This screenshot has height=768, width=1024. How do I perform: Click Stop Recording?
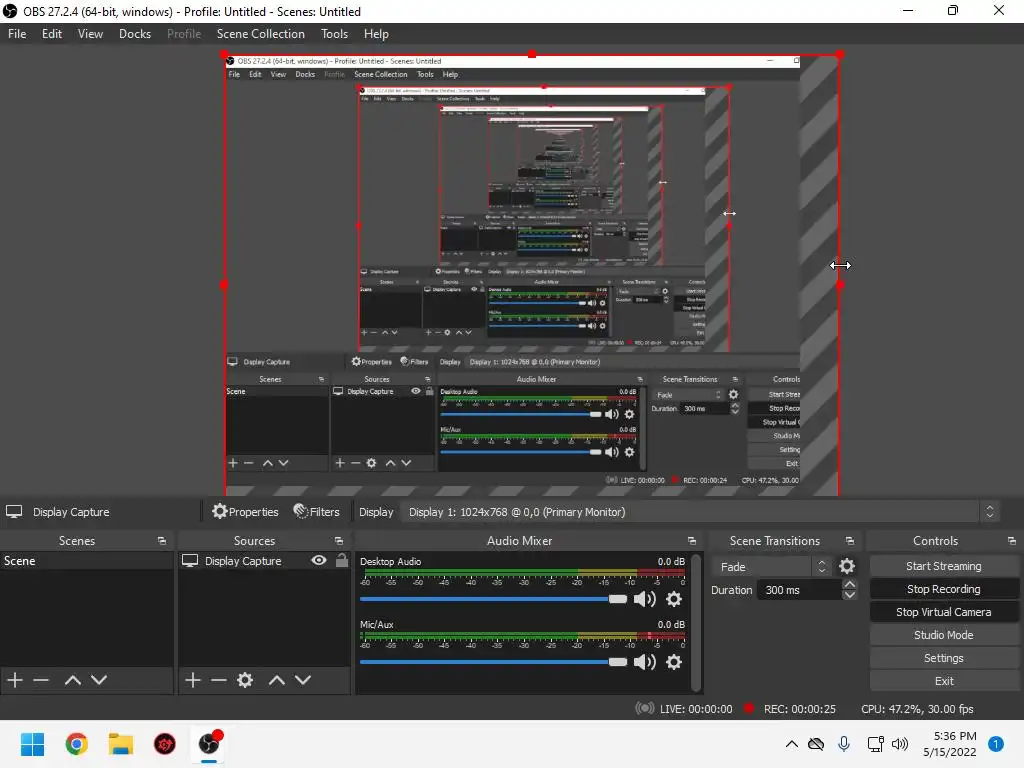944,589
